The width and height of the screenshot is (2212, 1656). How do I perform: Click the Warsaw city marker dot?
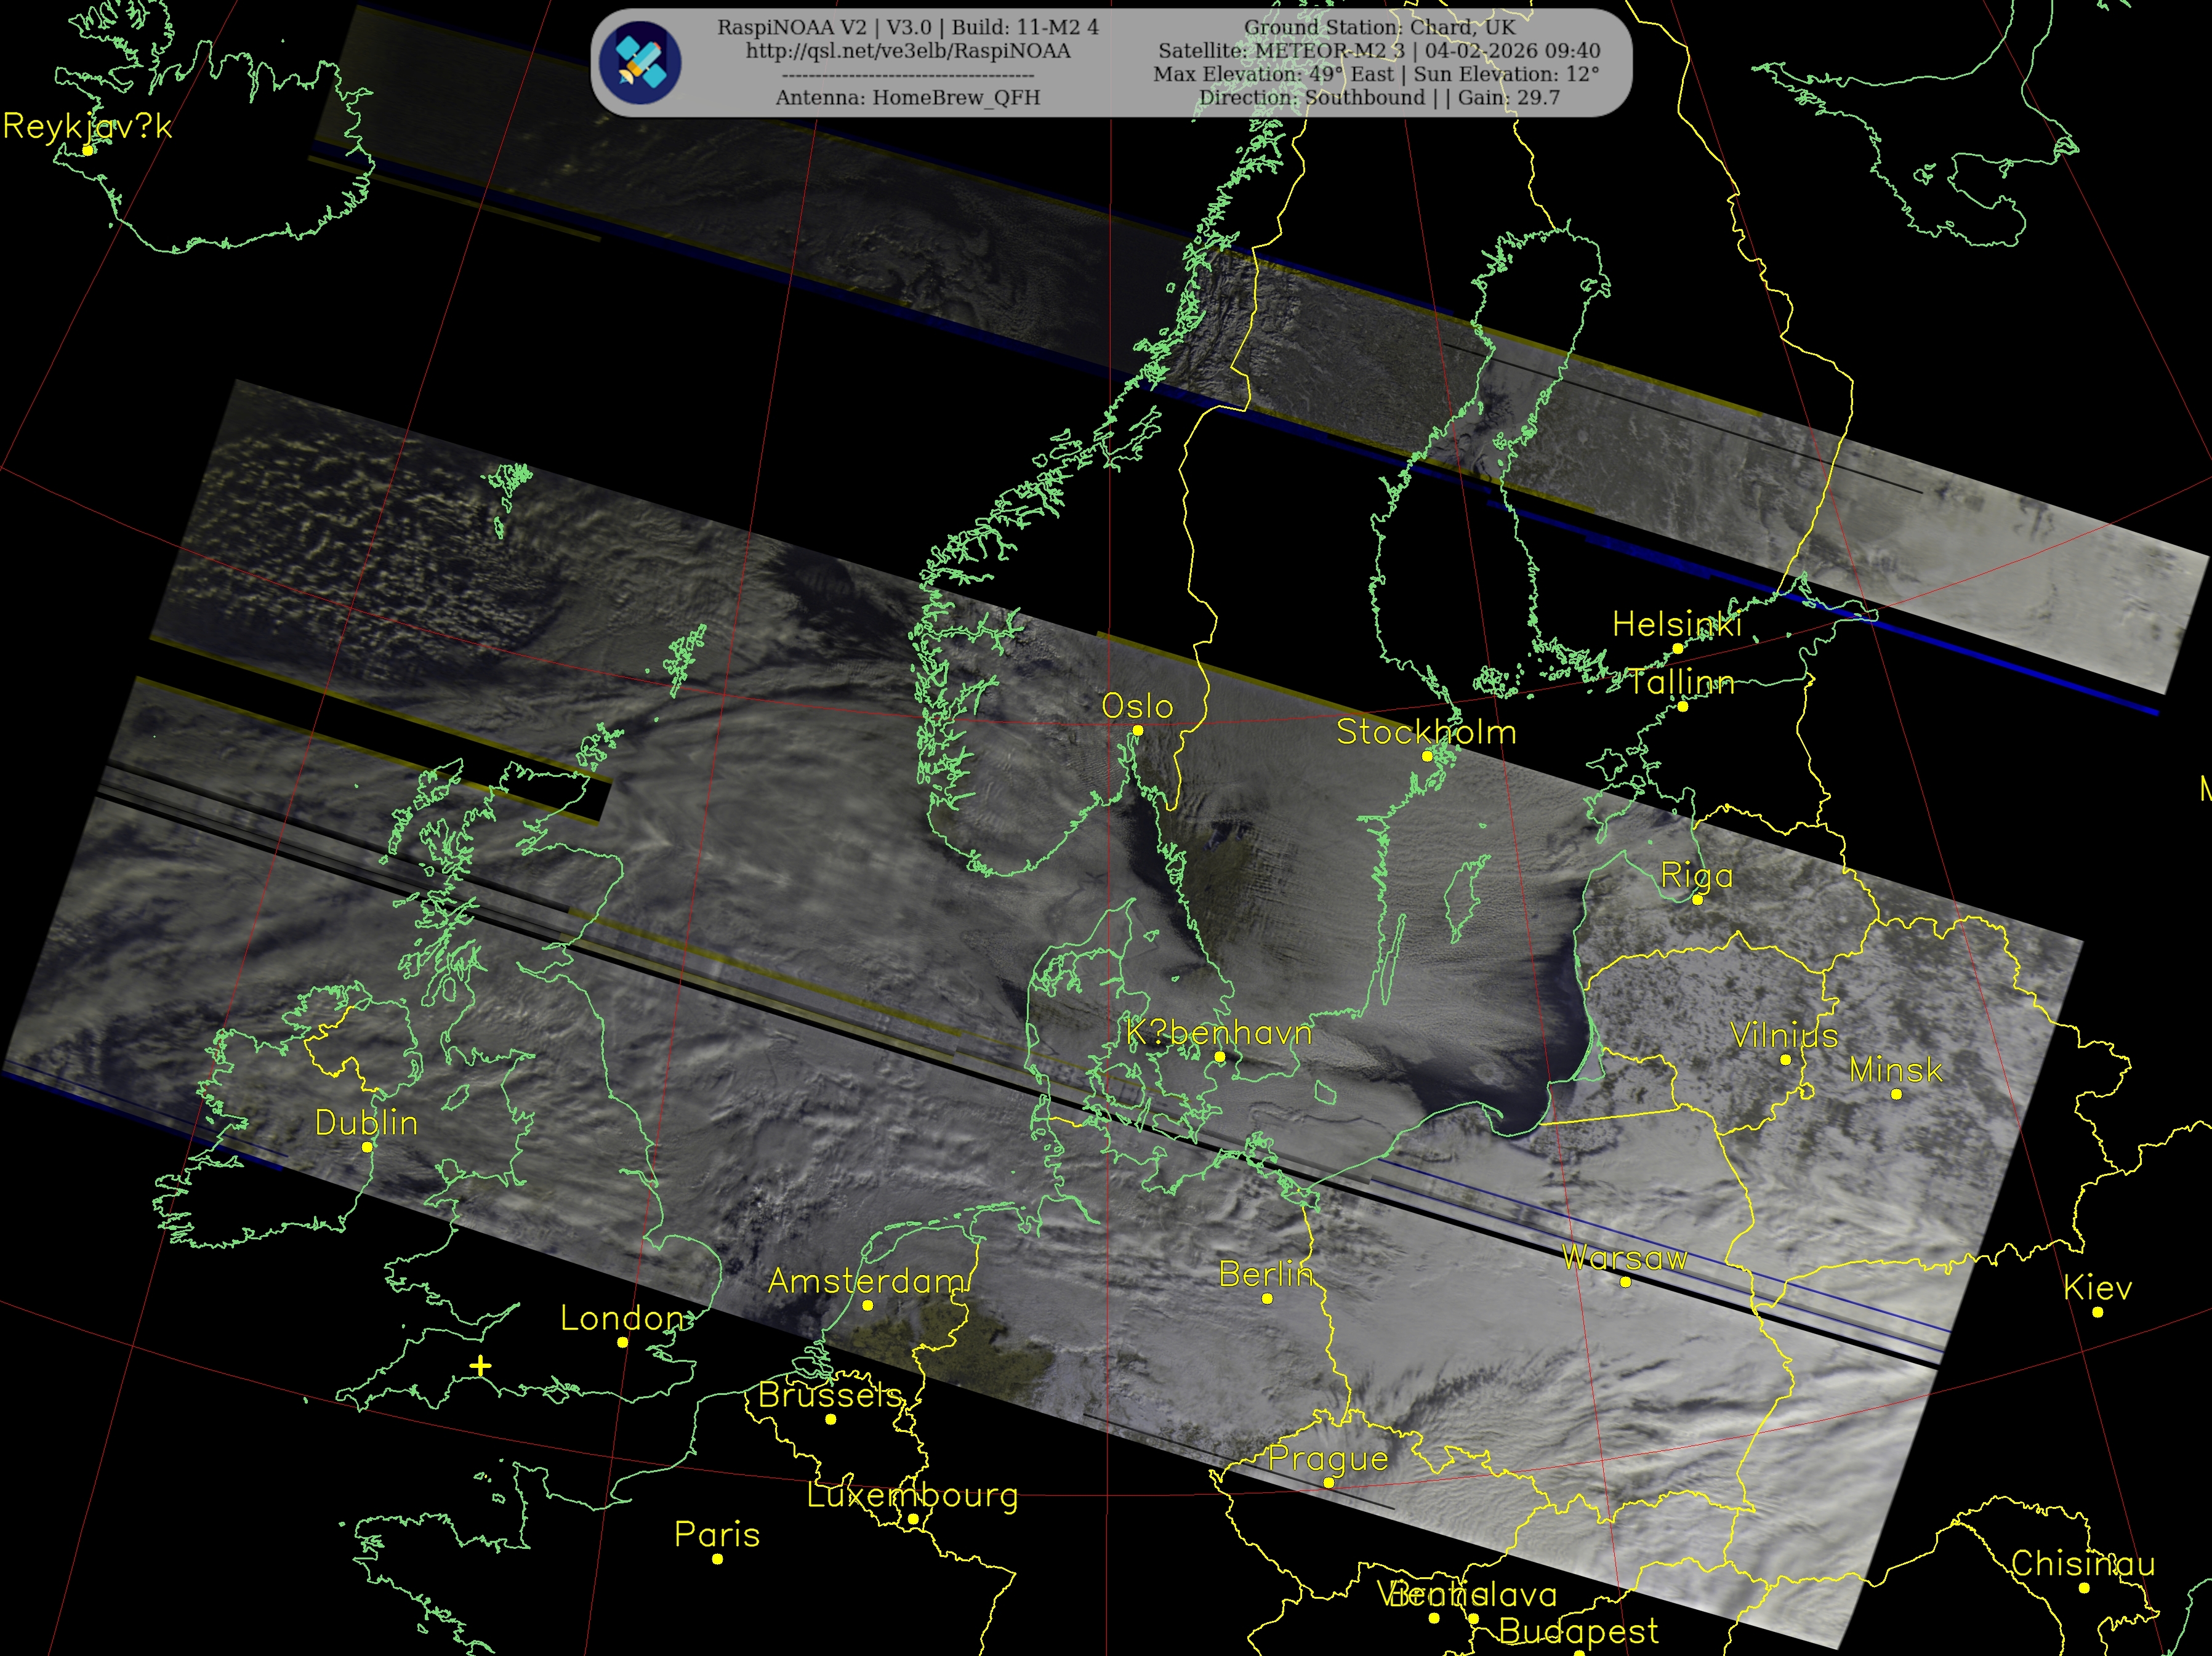(1625, 1282)
